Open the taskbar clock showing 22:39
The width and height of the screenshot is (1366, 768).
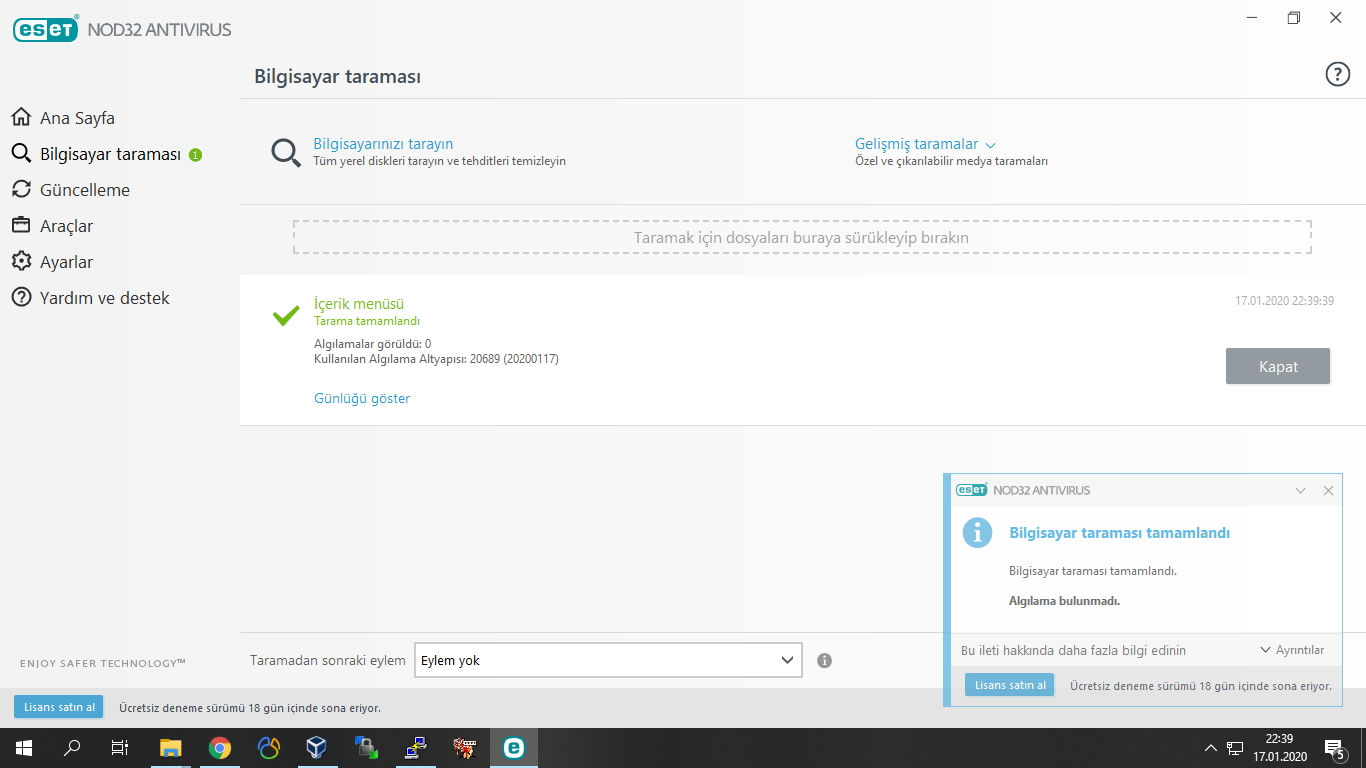pos(1280,748)
